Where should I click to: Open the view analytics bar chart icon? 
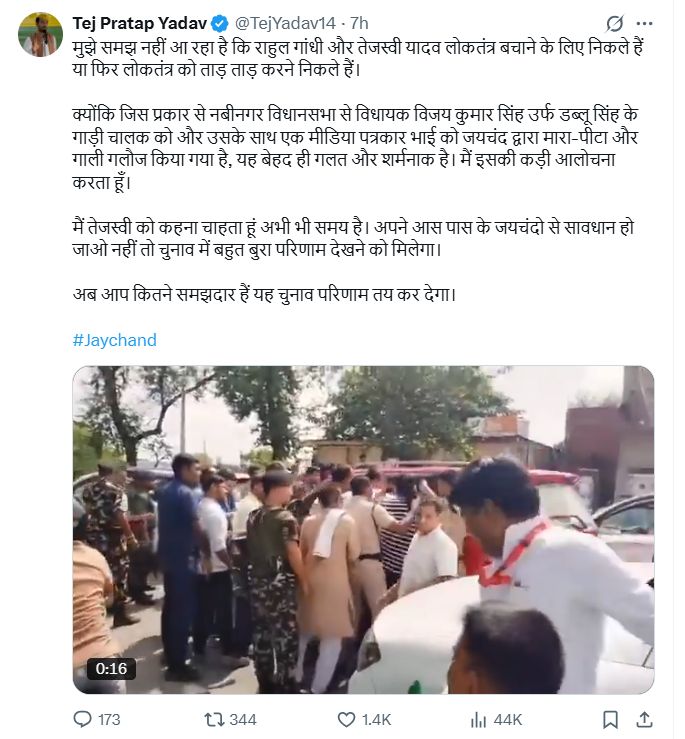tap(478, 720)
